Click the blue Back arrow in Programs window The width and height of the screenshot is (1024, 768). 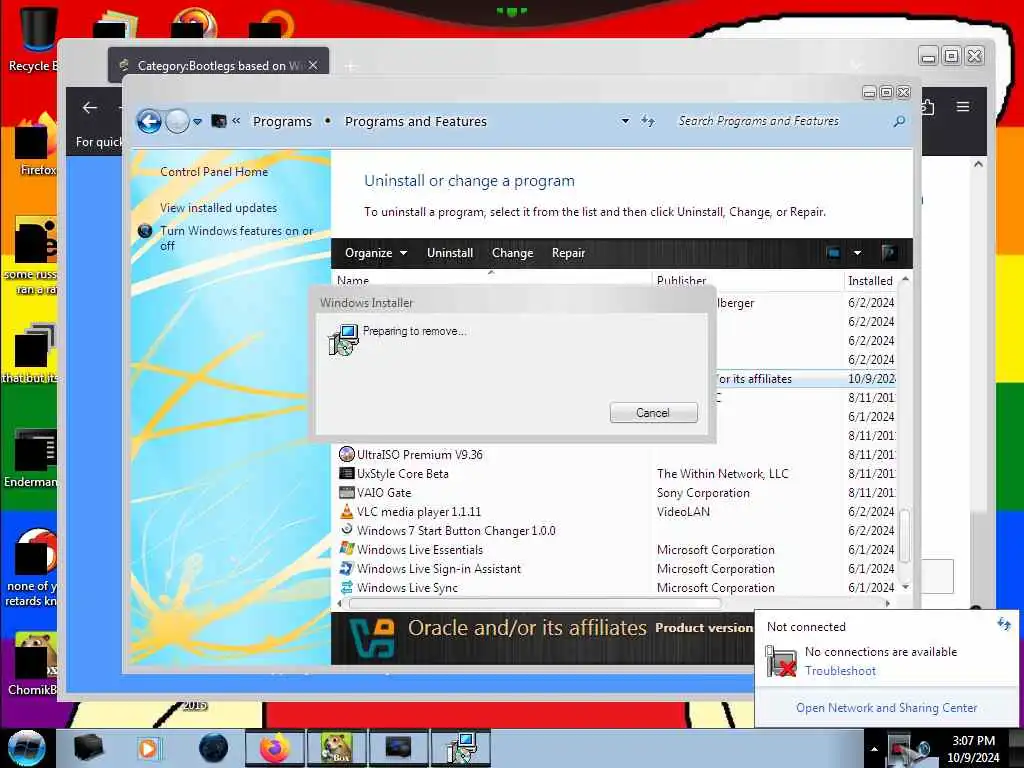click(x=149, y=121)
